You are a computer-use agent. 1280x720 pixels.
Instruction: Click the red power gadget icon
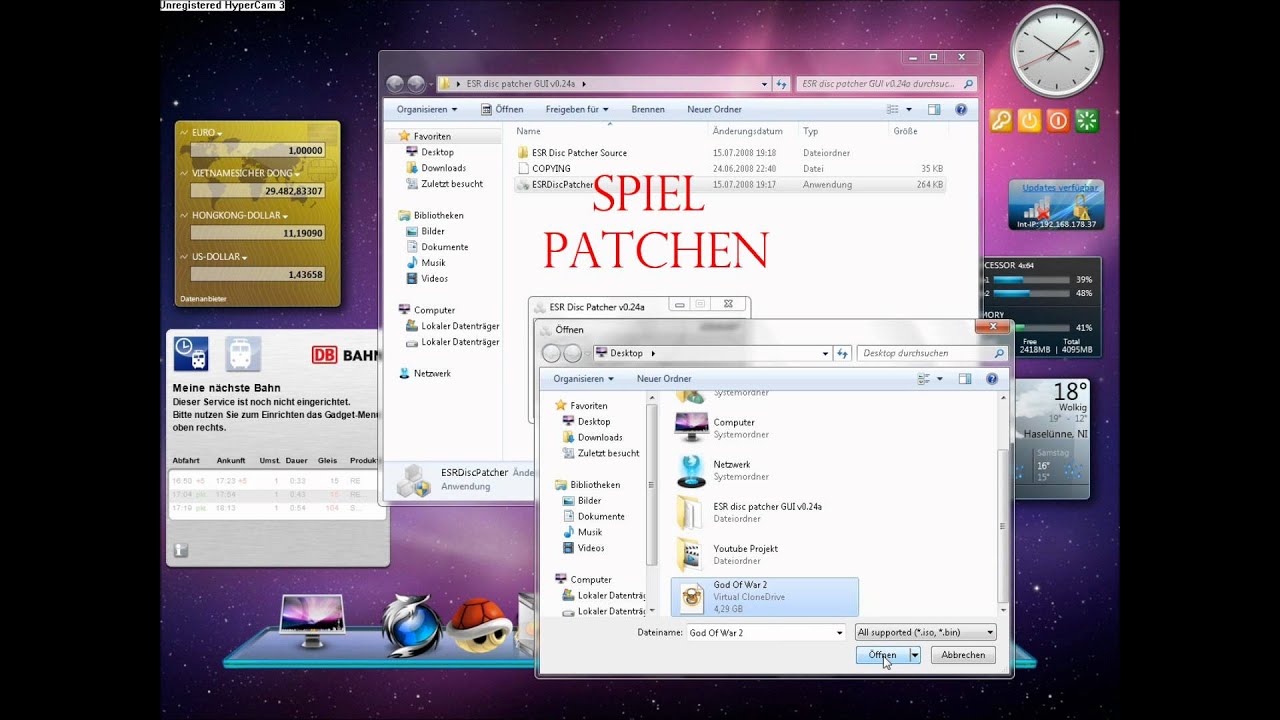tap(1058, 121)
